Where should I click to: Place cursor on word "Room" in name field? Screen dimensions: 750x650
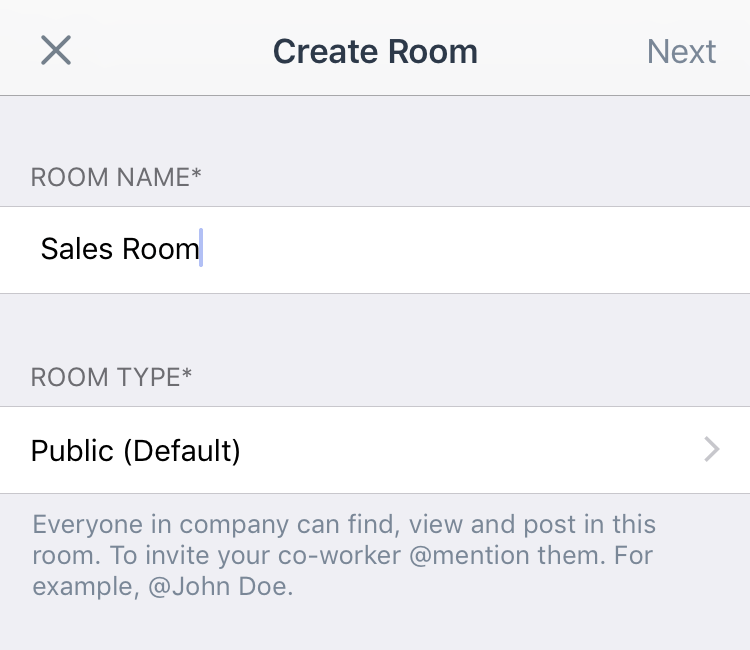(161, 249)
